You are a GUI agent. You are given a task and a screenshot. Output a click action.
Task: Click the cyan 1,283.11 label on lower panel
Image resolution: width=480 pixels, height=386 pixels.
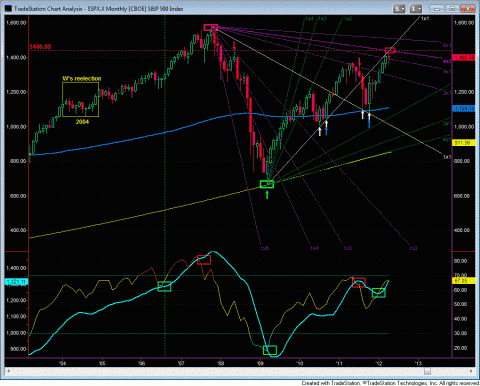[x=17, y=282]
